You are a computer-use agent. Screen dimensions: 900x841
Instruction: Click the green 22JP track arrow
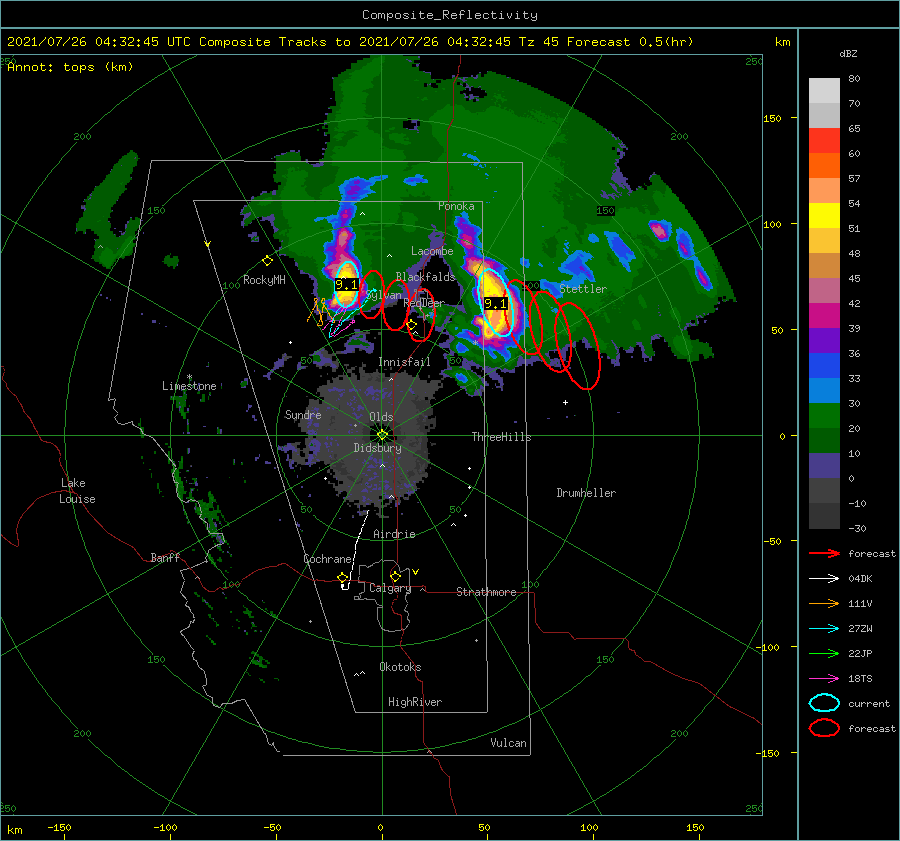click(824, 653)
